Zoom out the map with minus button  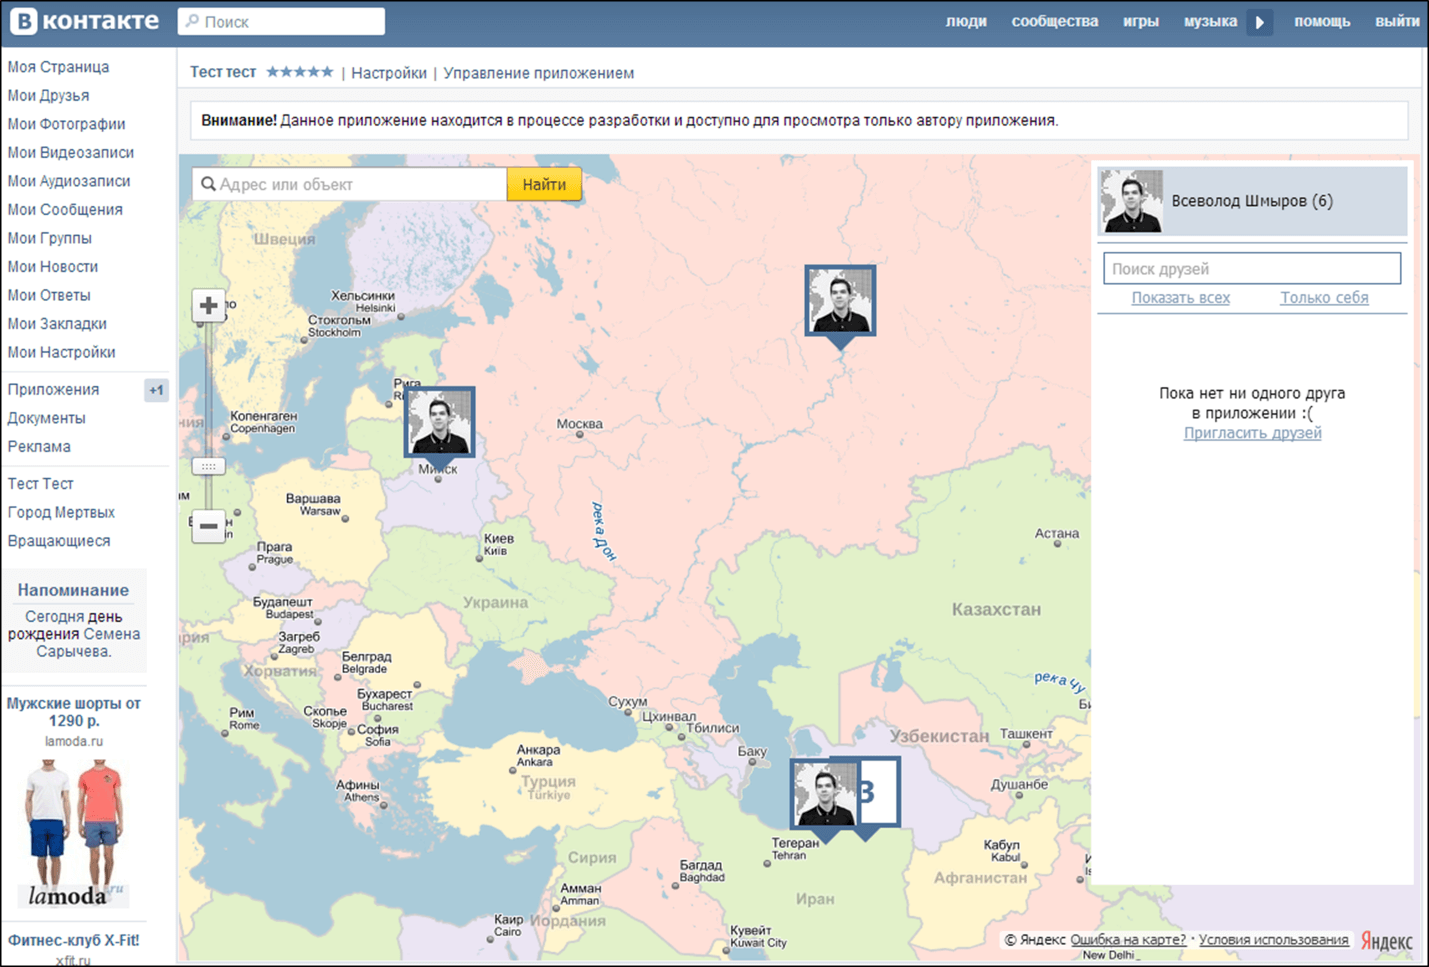(208, 526)
